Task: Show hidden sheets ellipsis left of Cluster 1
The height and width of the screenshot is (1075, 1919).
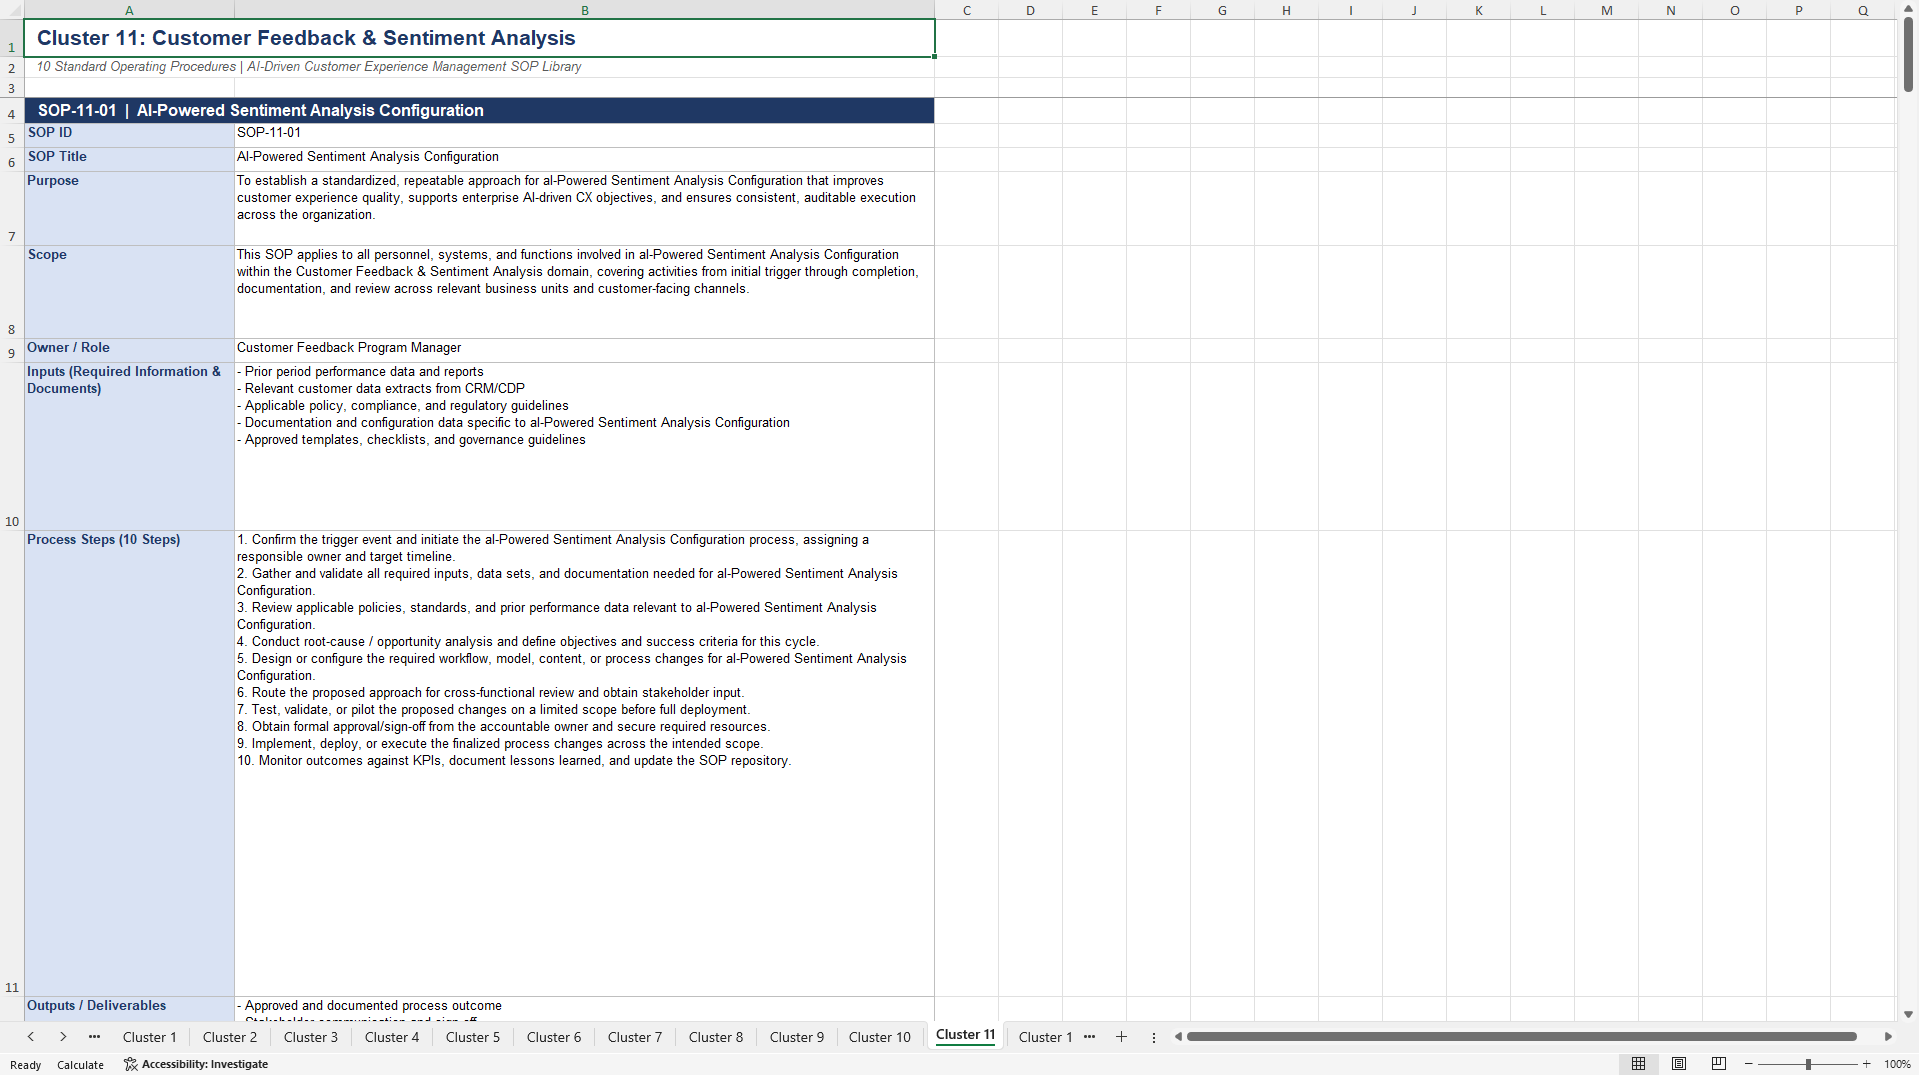Action: tap(94, 1037)
